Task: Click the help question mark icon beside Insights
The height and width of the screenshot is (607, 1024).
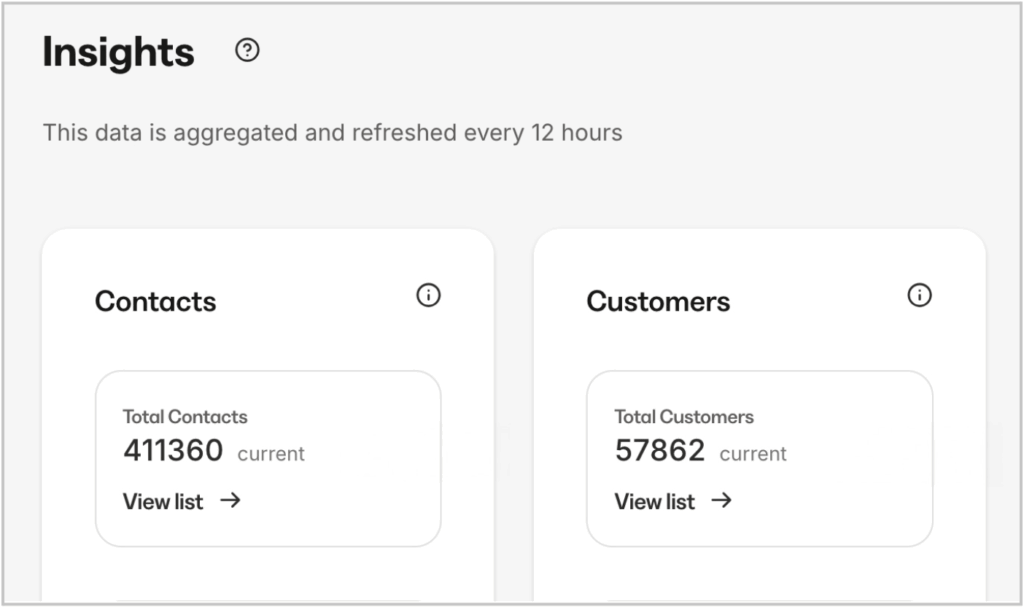Action: coord(247,51)
